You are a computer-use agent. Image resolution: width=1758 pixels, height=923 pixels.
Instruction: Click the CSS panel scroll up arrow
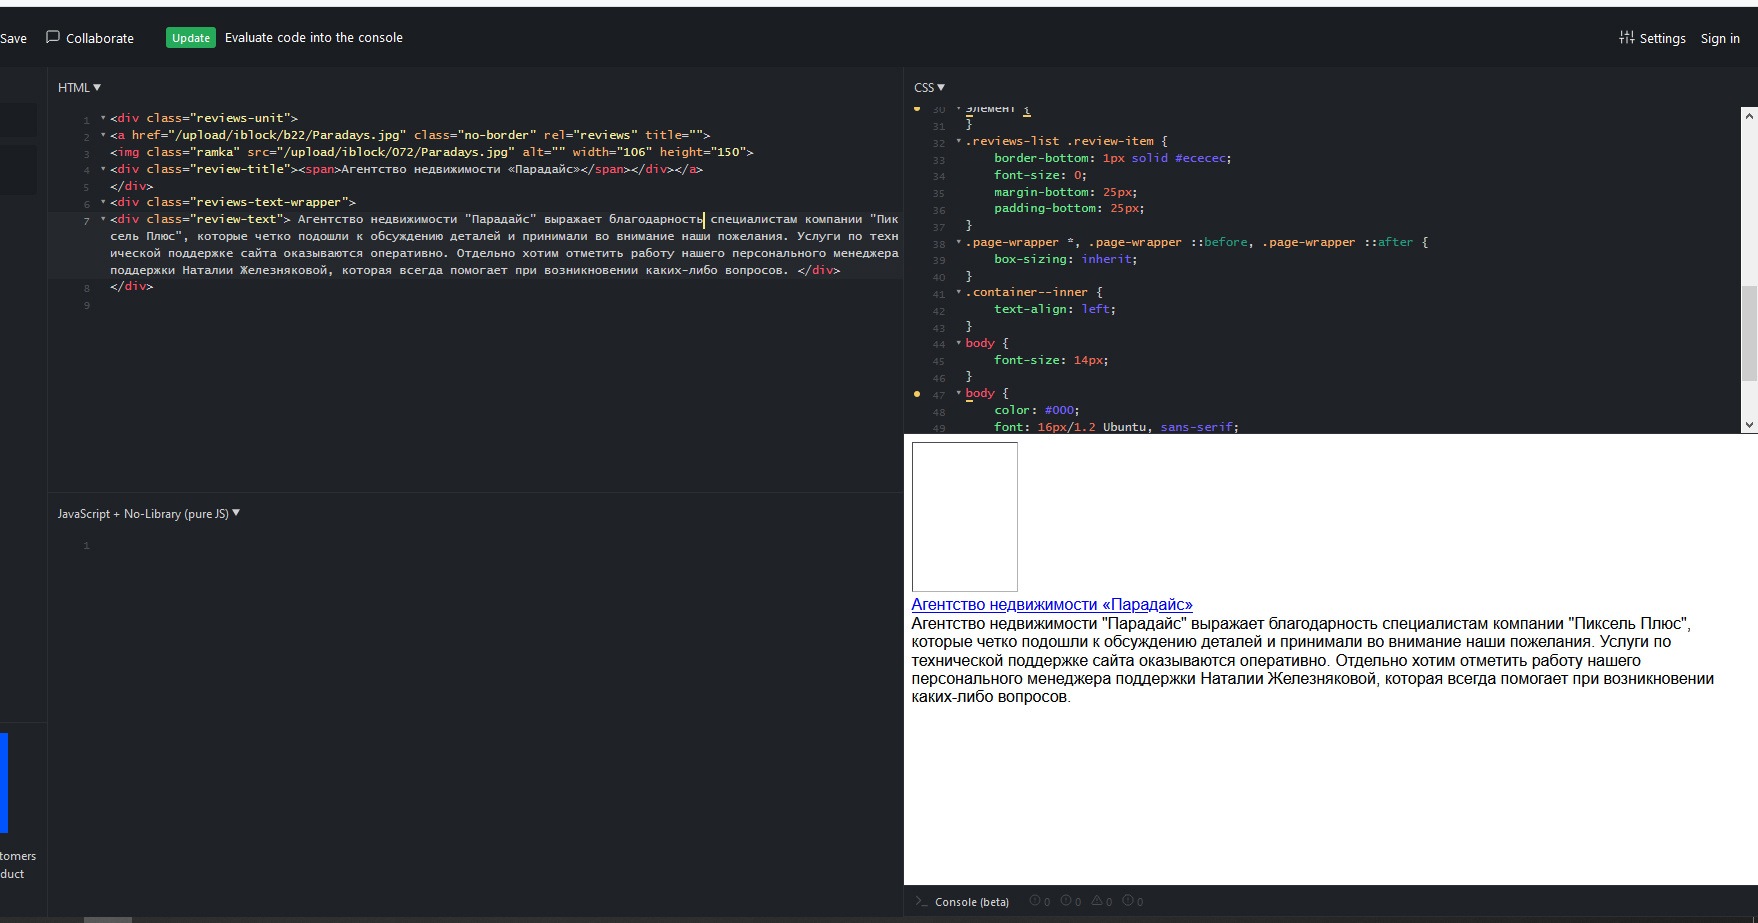(x=1749, y=116)
